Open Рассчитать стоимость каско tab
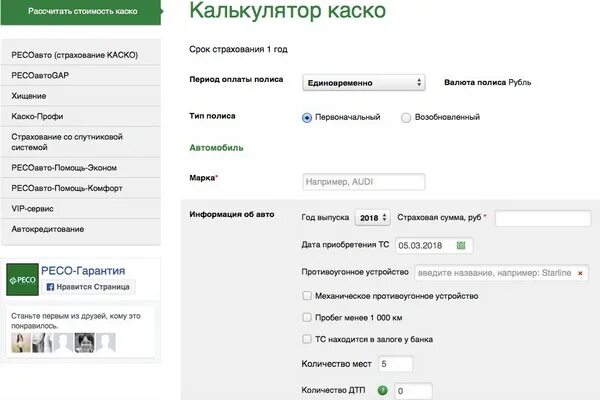The height and width of the screenshot is (400, 600). pos(81,11)
